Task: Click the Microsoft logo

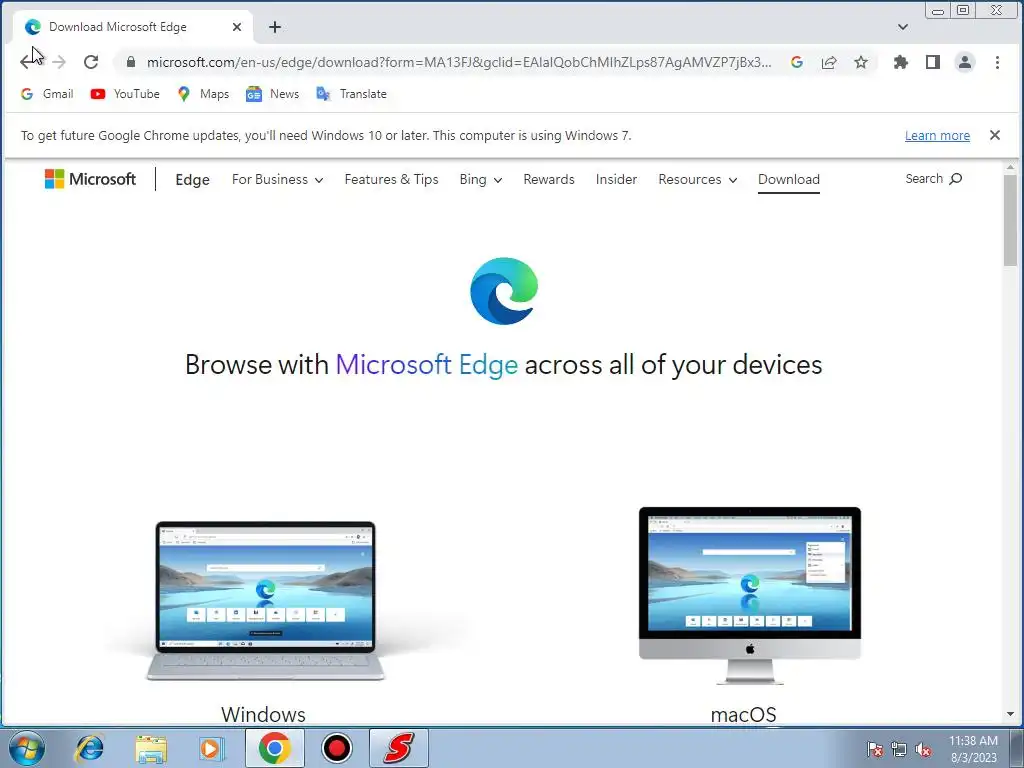Action: [x=90, y=179]
